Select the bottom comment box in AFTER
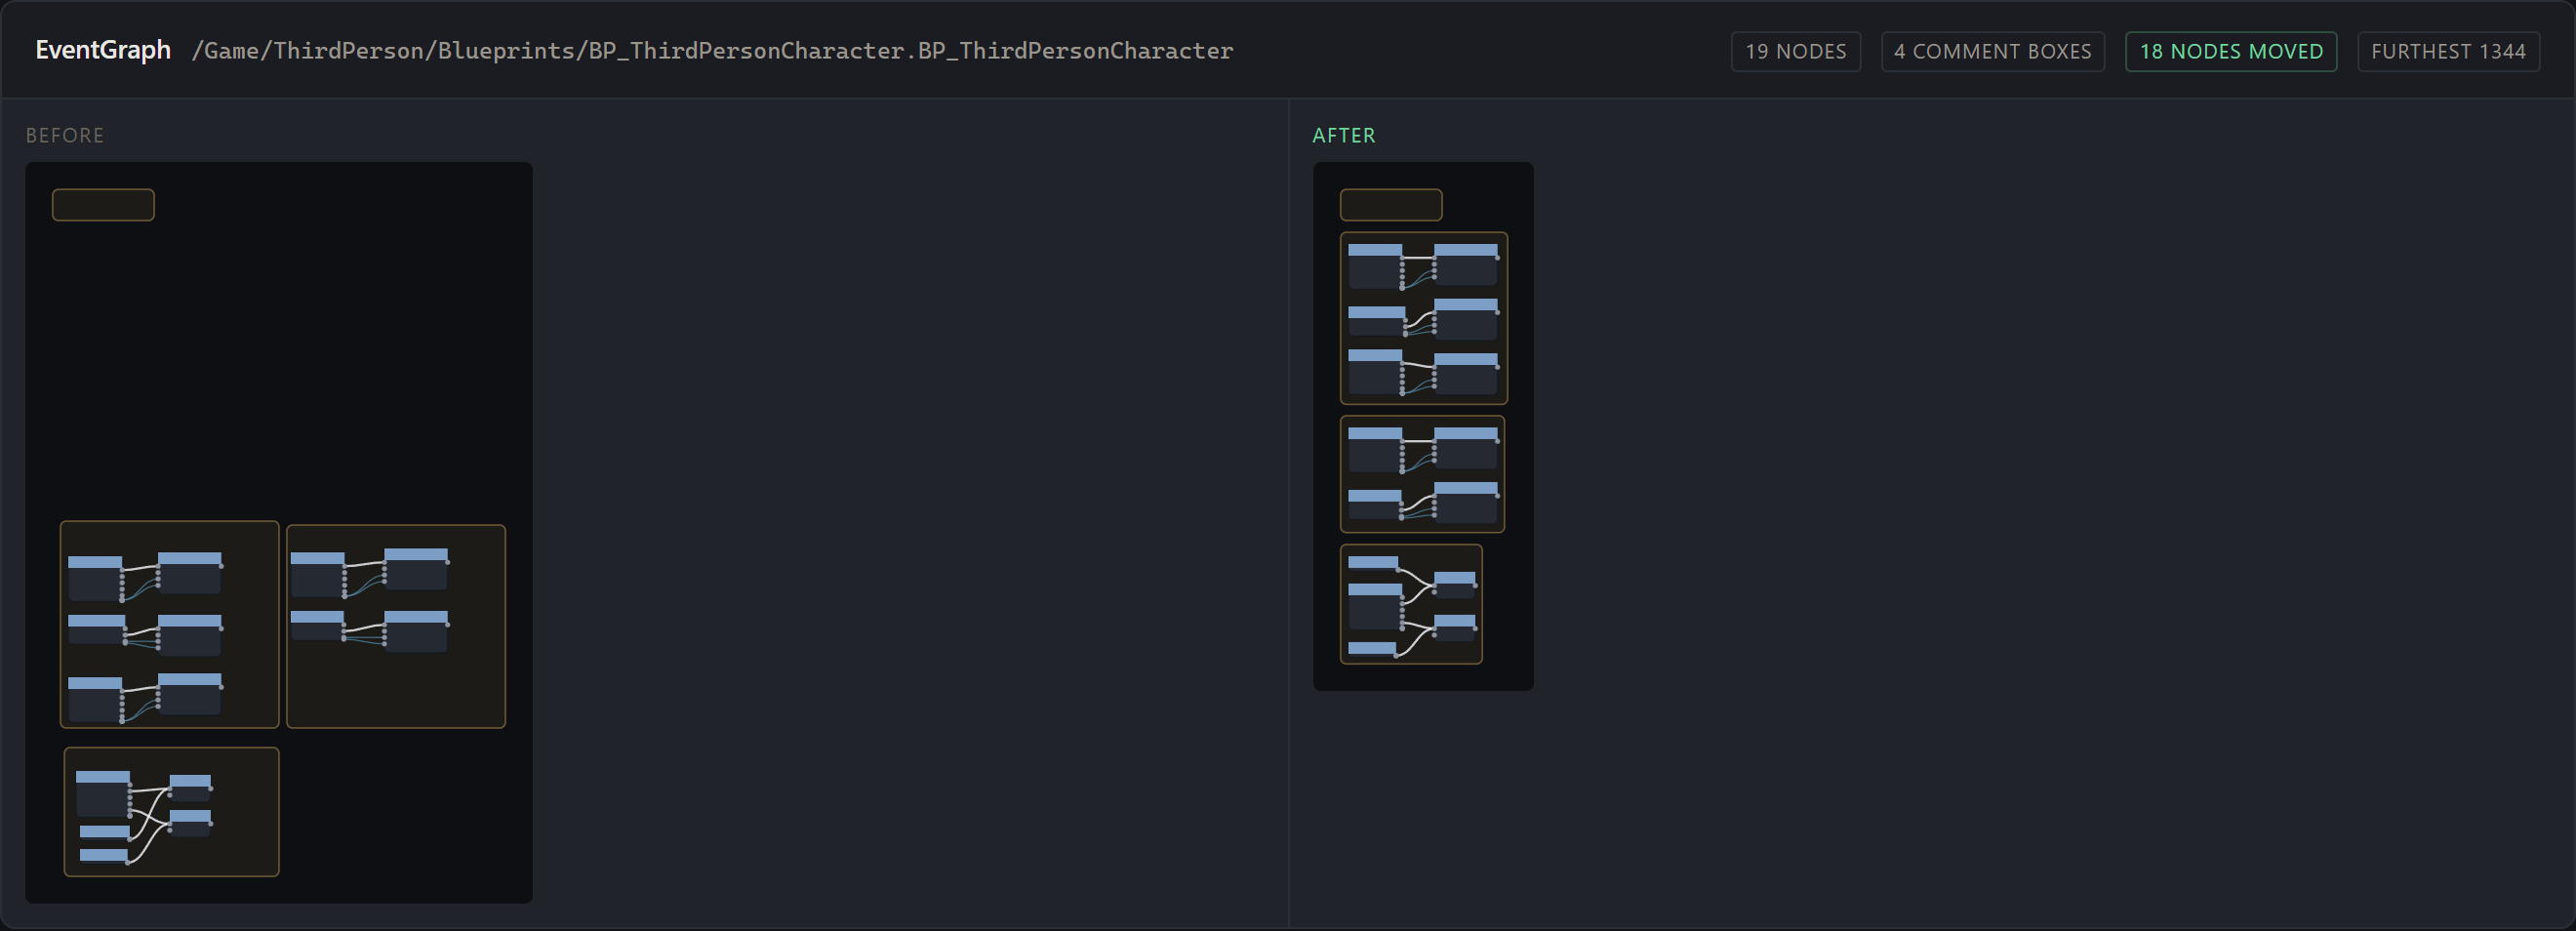 1410,604
